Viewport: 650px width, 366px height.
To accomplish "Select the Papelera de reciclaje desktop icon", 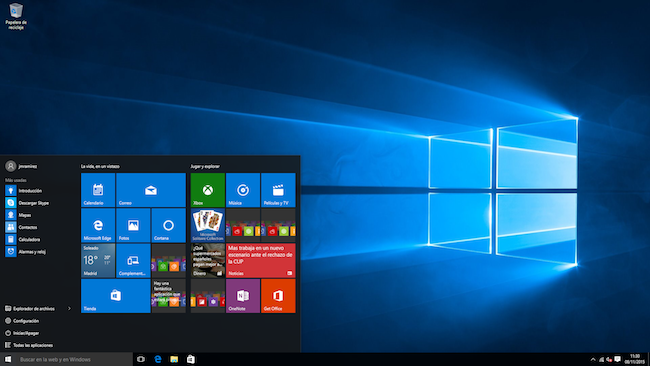I will (x=16, y=16).
